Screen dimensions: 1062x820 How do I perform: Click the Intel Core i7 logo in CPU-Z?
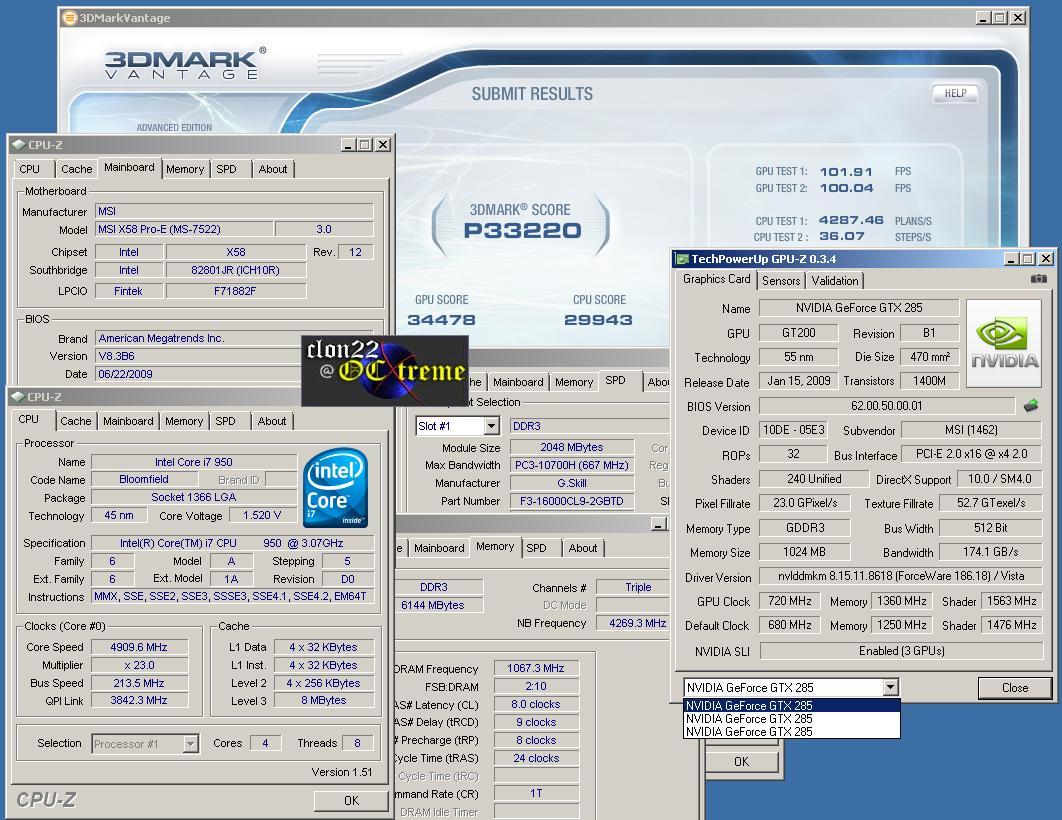[335, 488]
